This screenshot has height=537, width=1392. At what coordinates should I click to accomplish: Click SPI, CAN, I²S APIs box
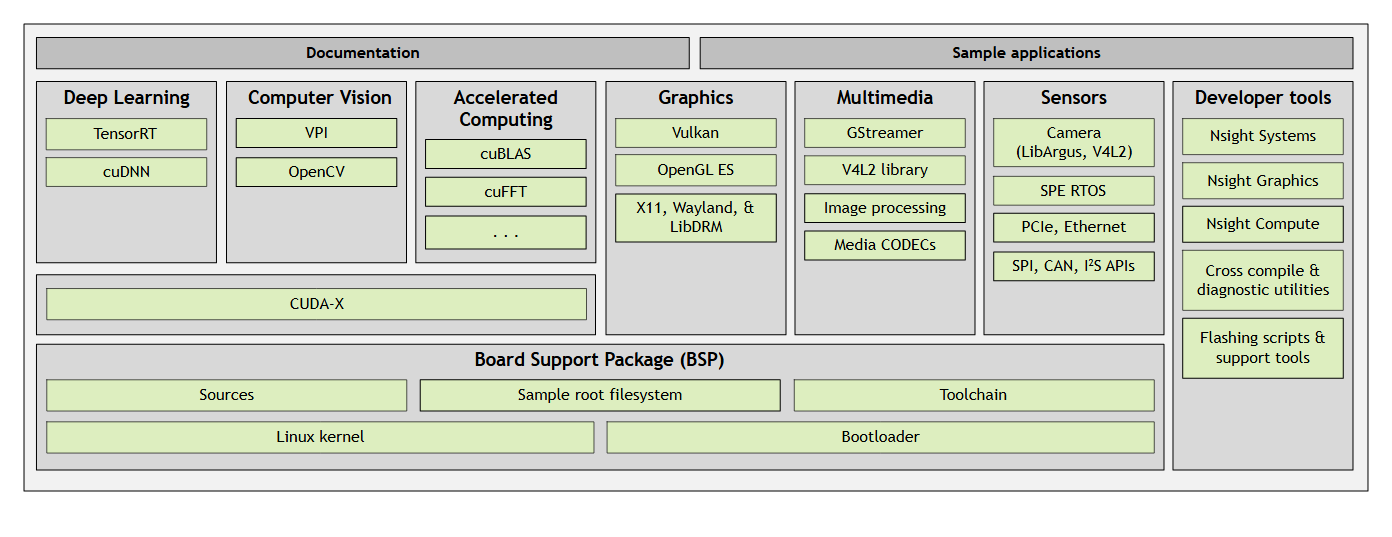click(1074, 266)
